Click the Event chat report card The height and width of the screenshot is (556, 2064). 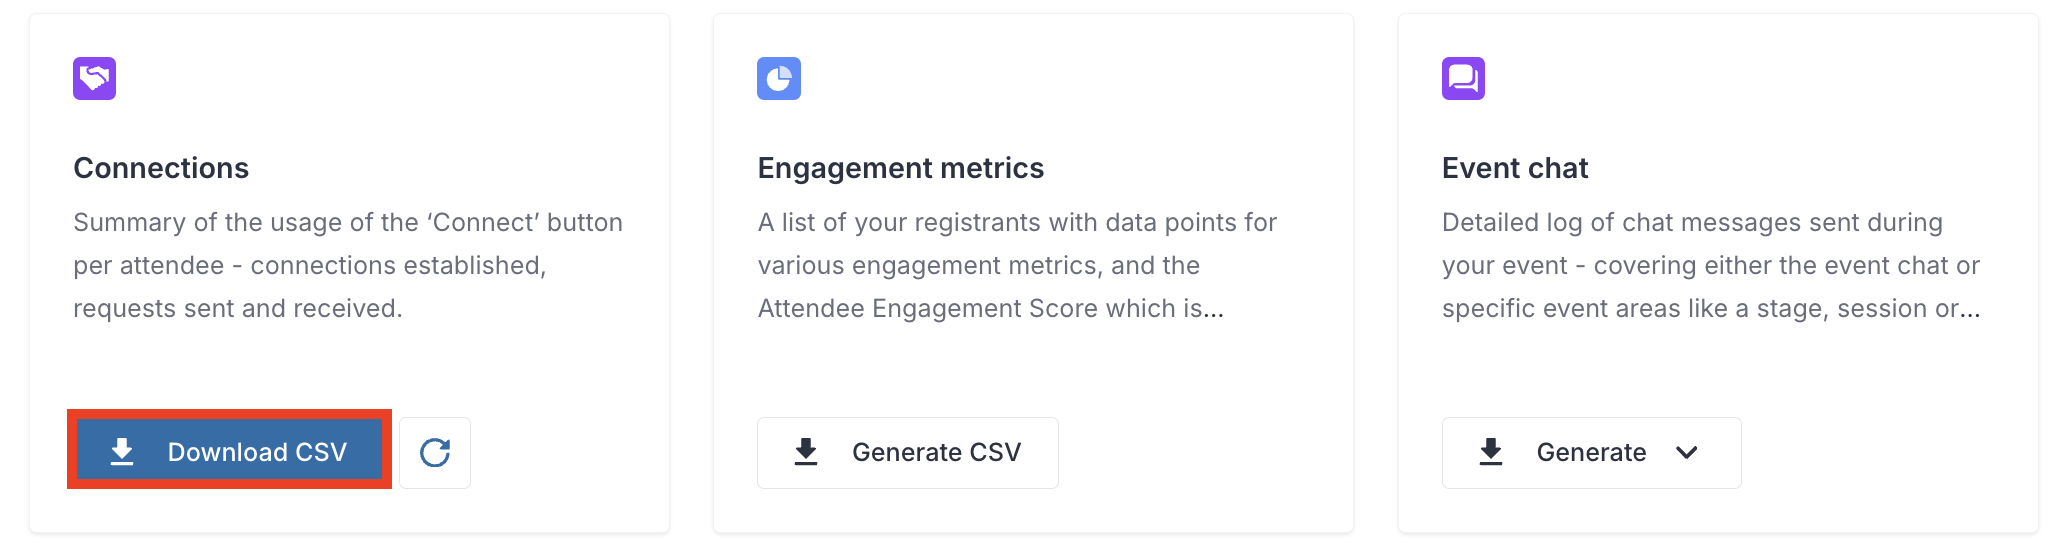[1718, 273]
